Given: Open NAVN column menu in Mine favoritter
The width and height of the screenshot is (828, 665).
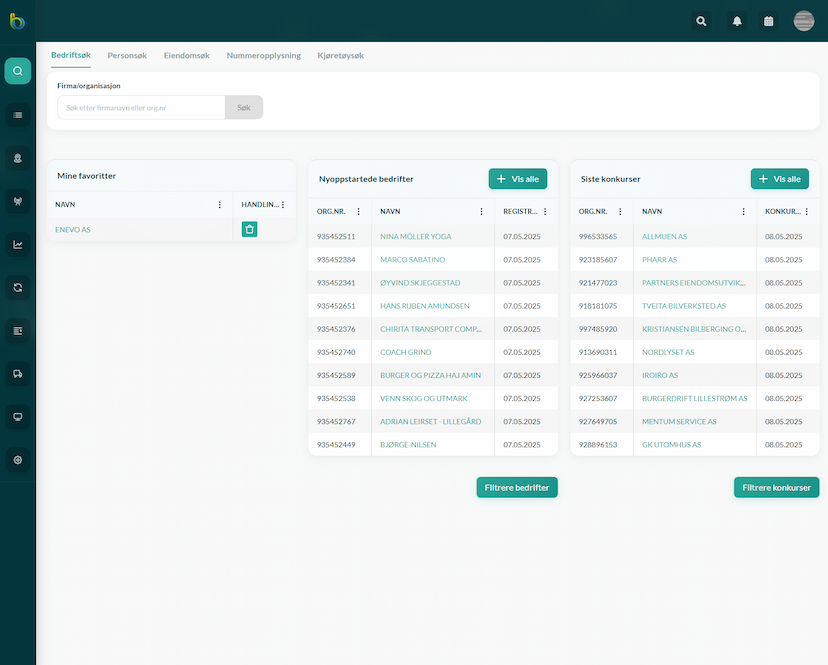Looking at the screenshot, I should tap(220, 204).
